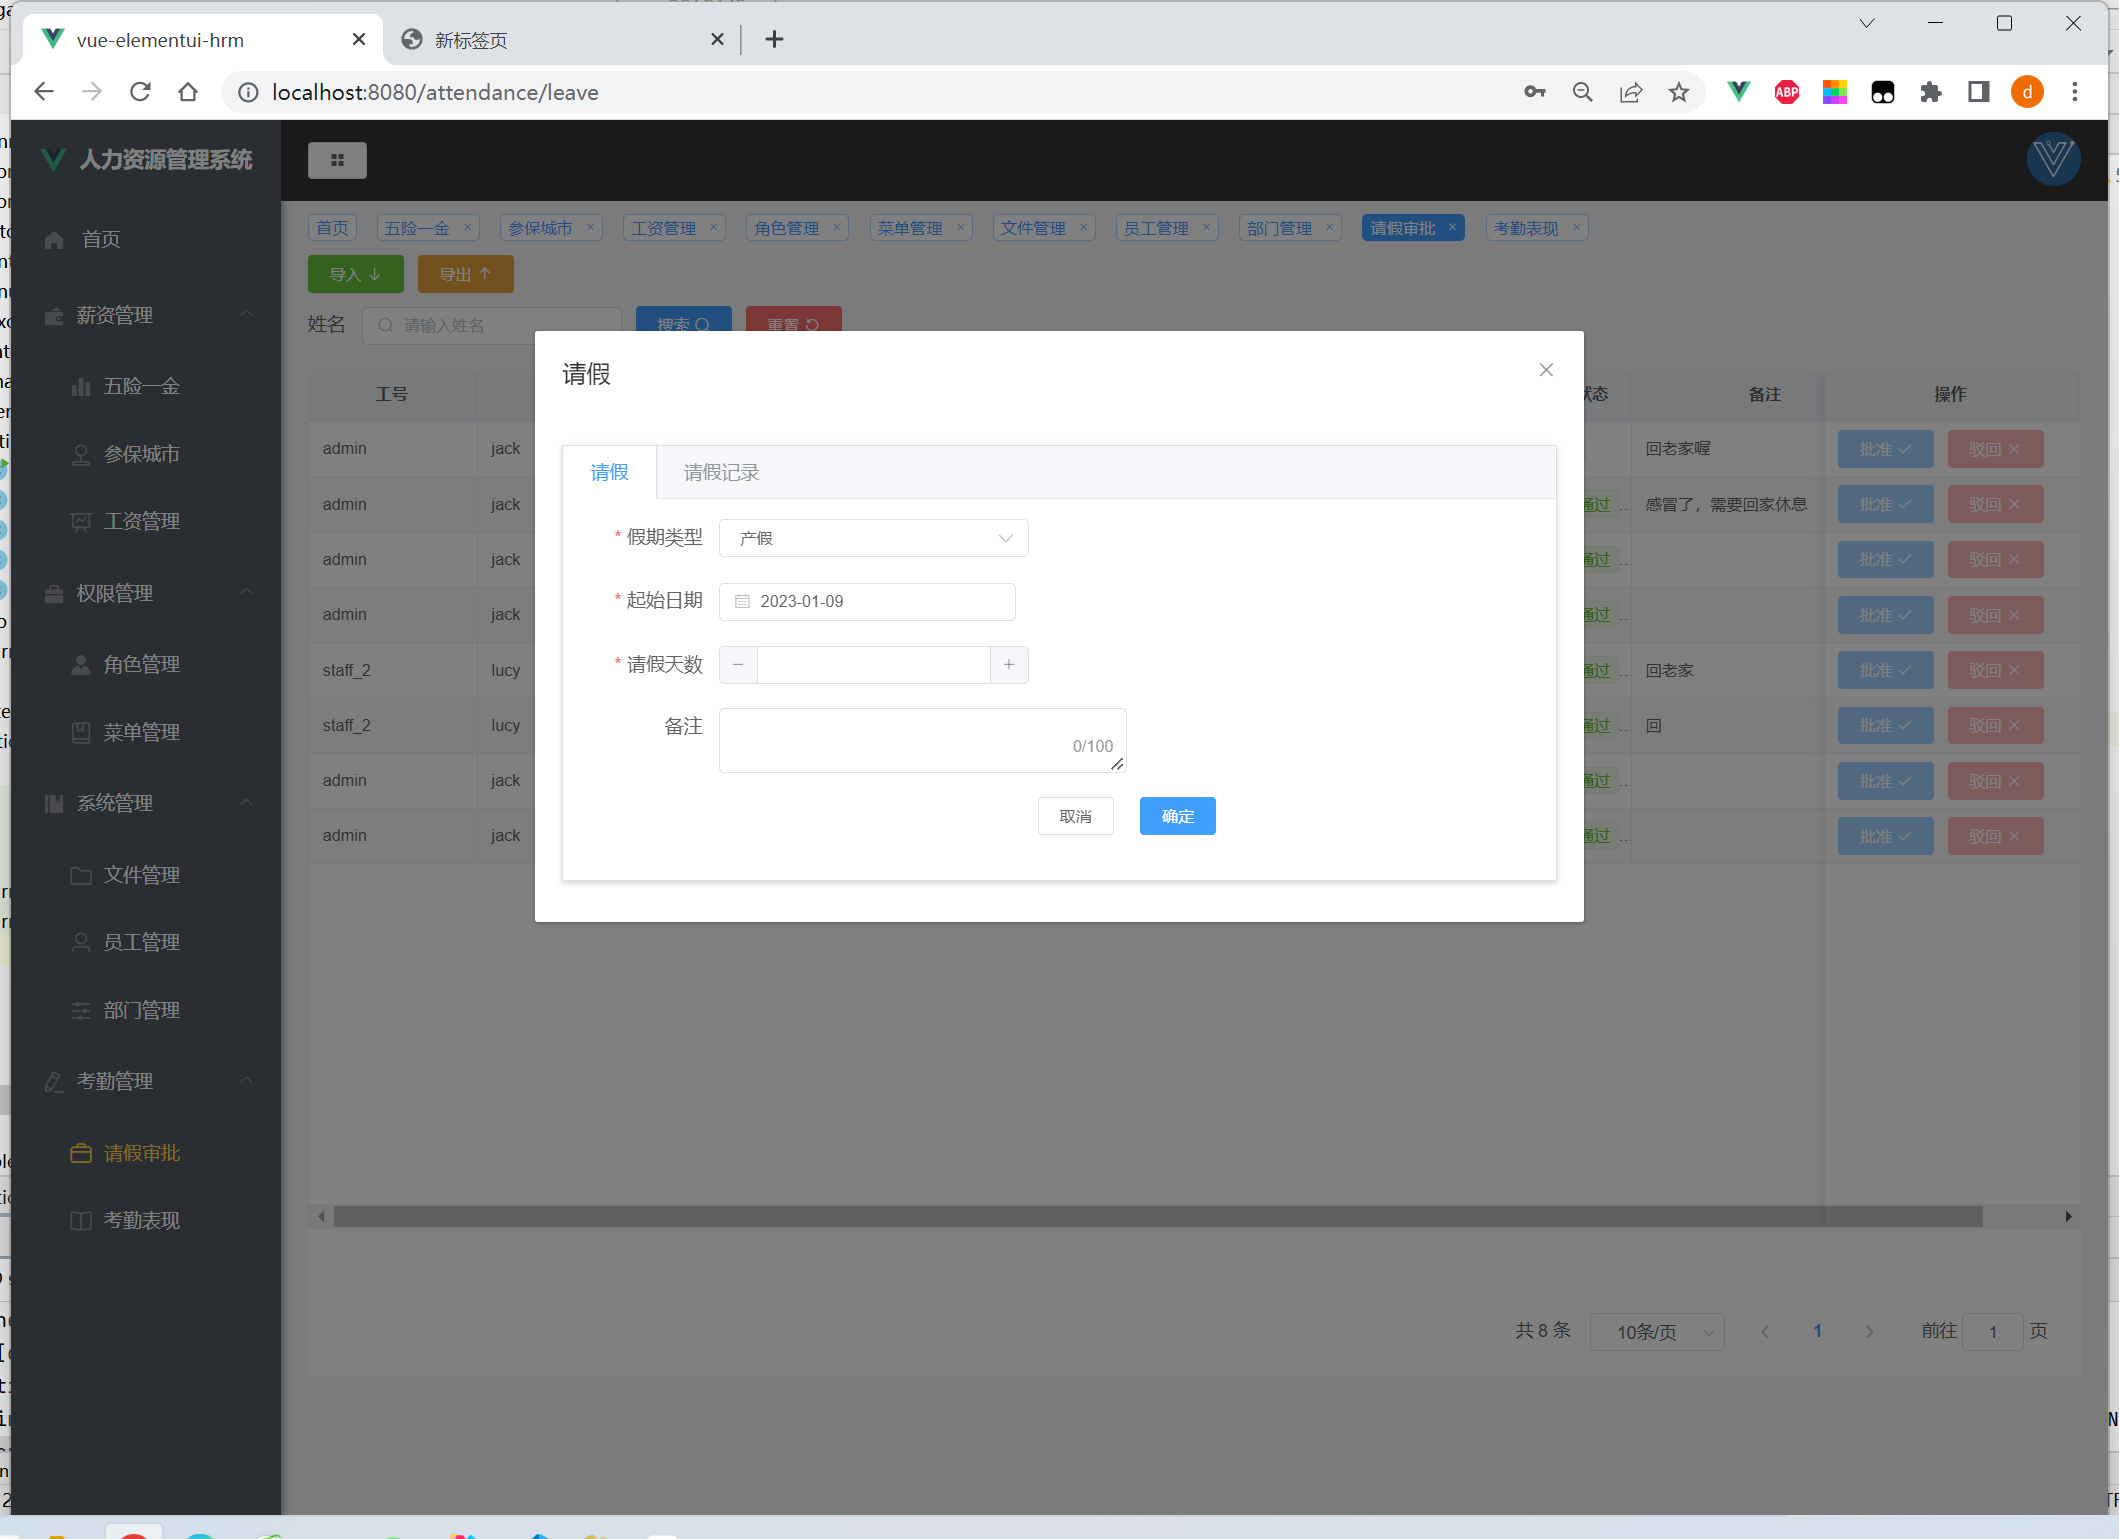Decrease 请假天数 with minus button

click(738, 665)
